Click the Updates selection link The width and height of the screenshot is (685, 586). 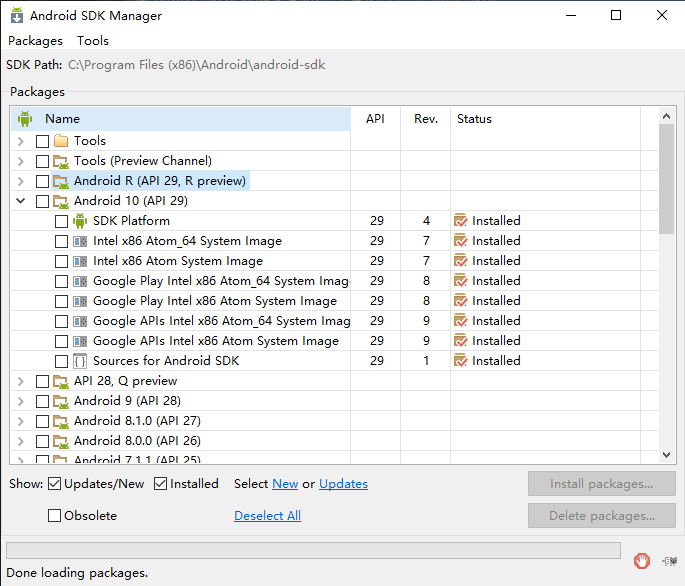click(343, 484)
